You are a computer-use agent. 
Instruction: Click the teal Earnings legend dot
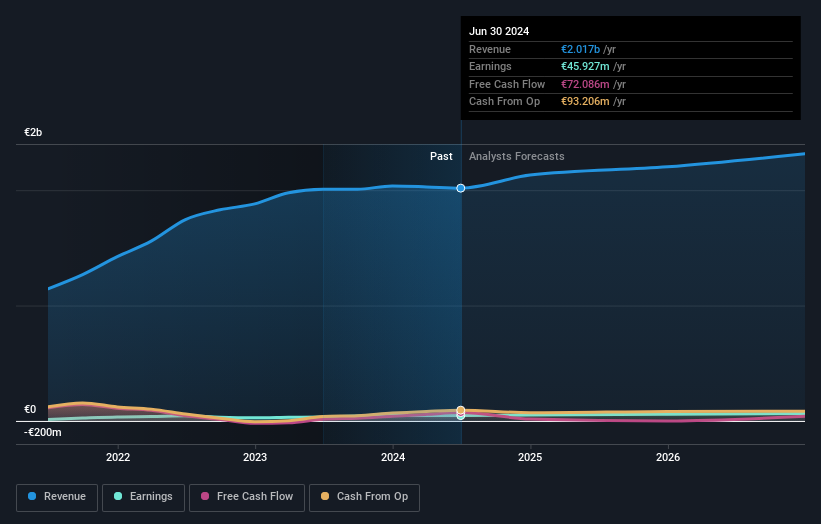pyautogui.click(x=118, y=496)
